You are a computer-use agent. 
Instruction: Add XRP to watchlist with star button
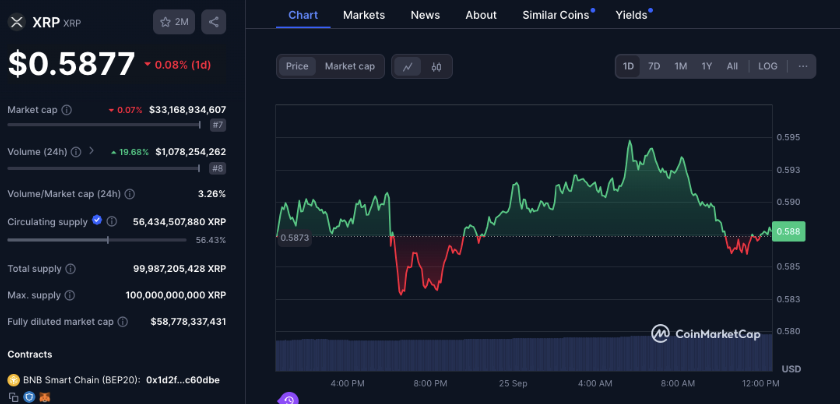point(174,22)
